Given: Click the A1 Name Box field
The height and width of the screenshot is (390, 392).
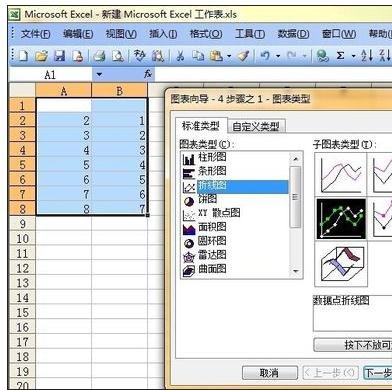Looking at the screenshot, I should [50, 75].
